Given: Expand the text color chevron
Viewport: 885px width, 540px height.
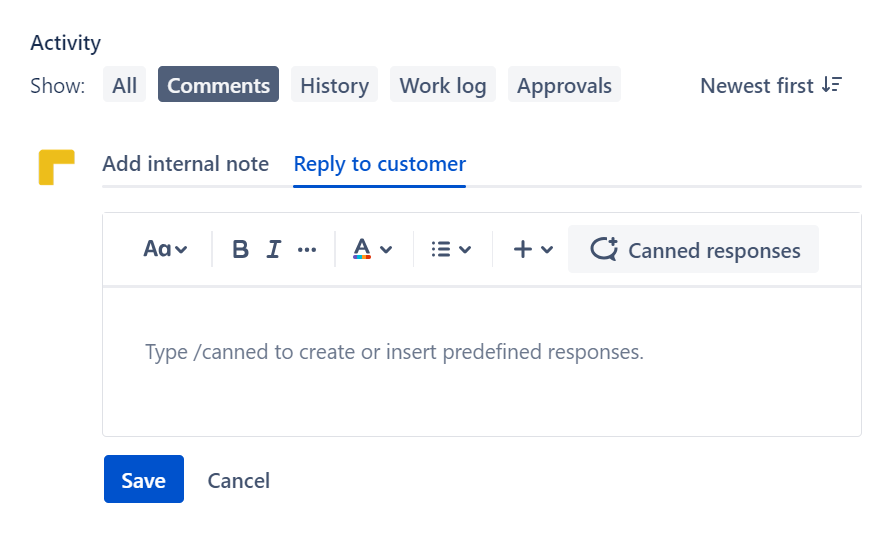Looking at the screenshot, I should (x=386, y=250).
